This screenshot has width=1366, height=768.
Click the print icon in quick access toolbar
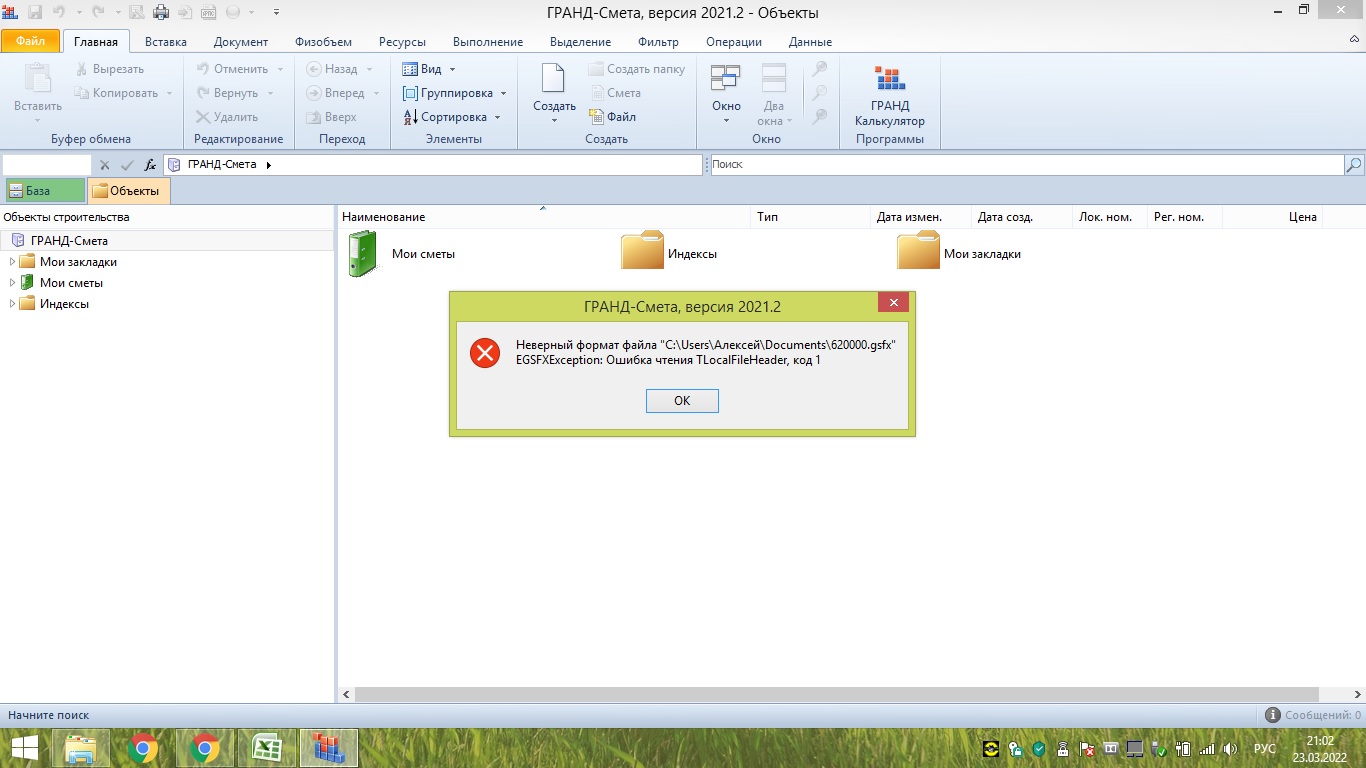pyautogui.click(x=160, y=12)
